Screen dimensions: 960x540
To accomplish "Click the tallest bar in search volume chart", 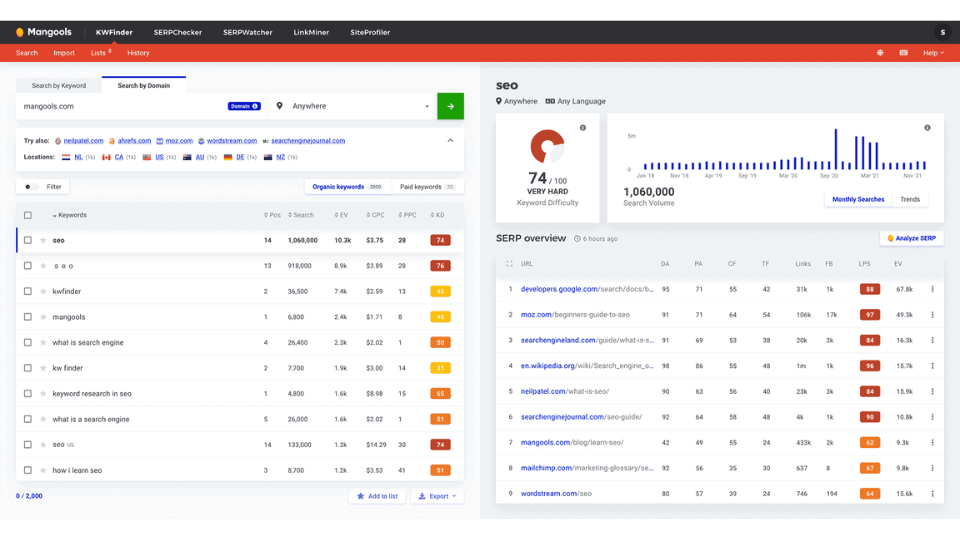I will pyautogui.click(x=835, y=149).
